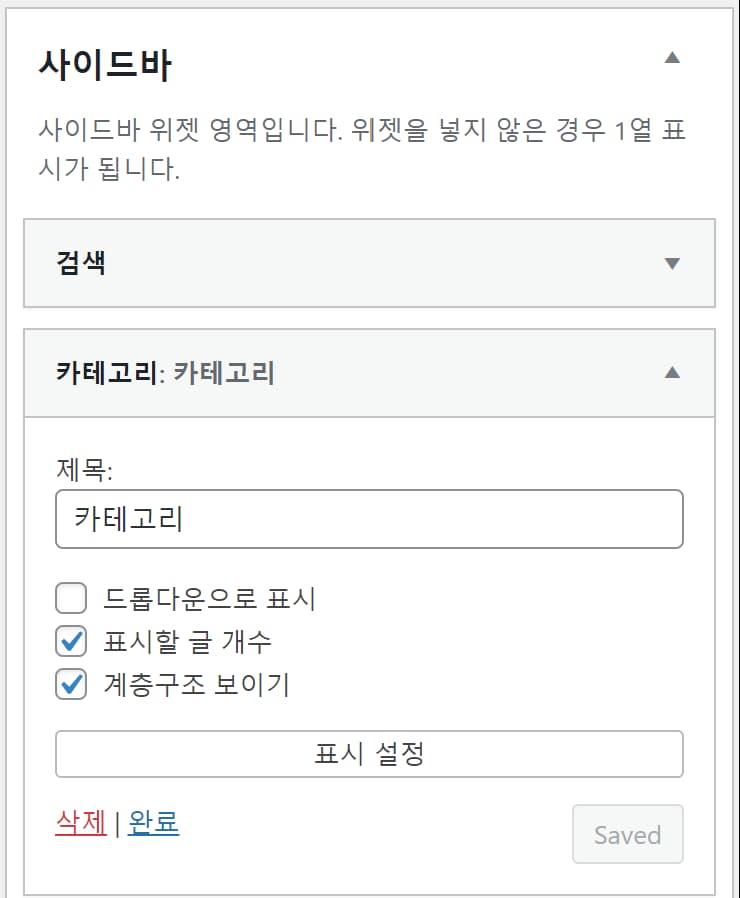
Task: Uncheck the 계층구조 보이기 checkbox
Action: (71, 684)
